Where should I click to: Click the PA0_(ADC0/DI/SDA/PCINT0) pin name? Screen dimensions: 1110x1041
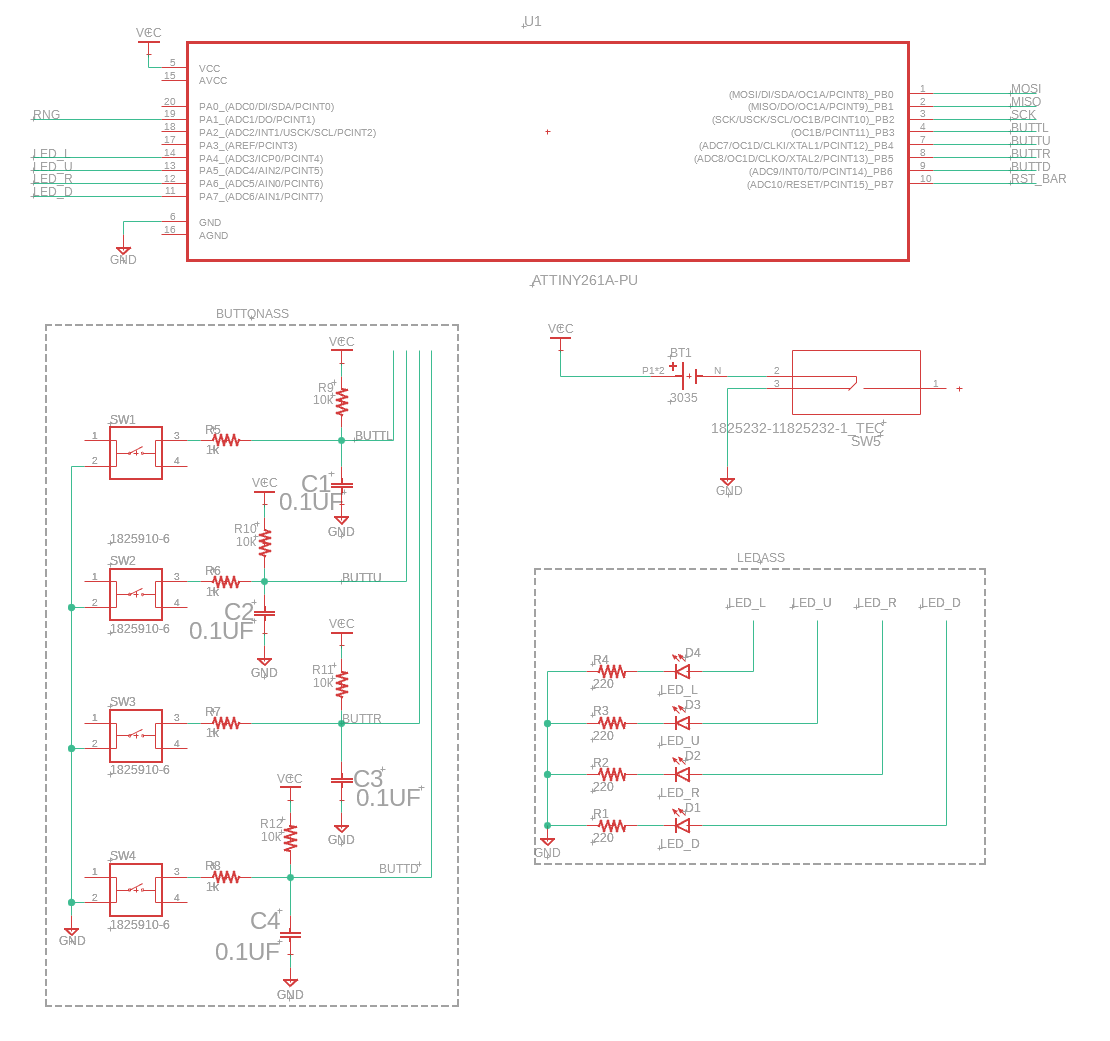[266, 106]
